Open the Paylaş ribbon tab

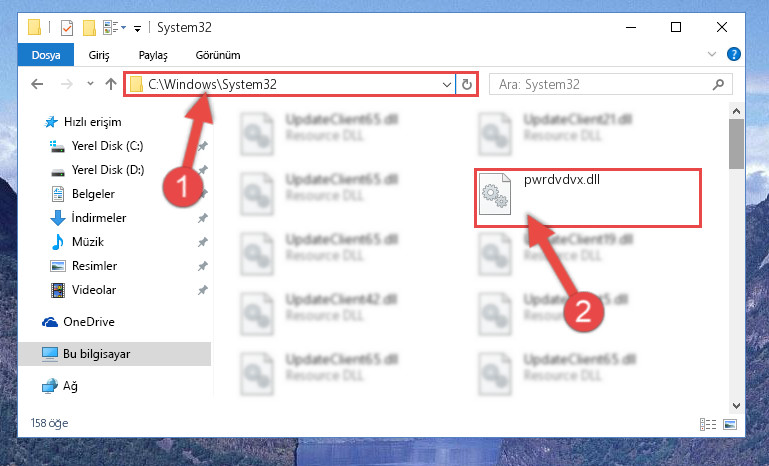[x=153, y=55]
